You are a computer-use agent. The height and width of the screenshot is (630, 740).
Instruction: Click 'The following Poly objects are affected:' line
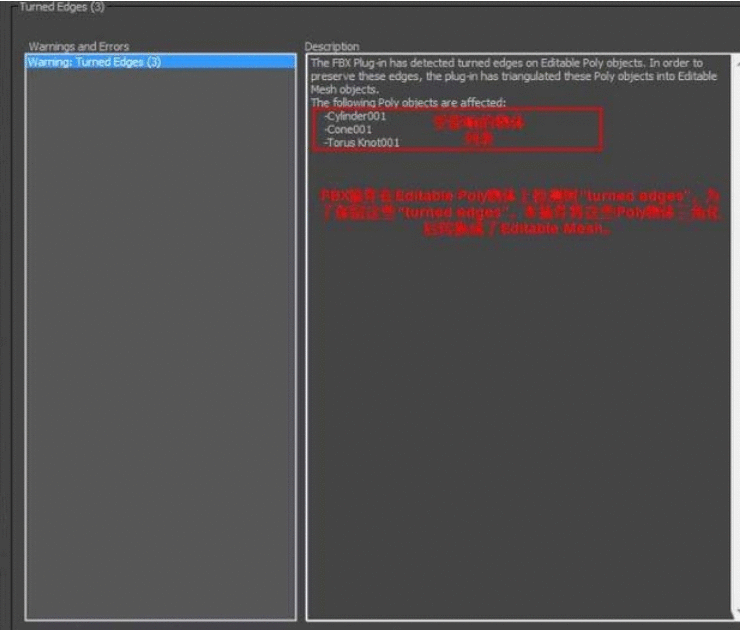407,102
